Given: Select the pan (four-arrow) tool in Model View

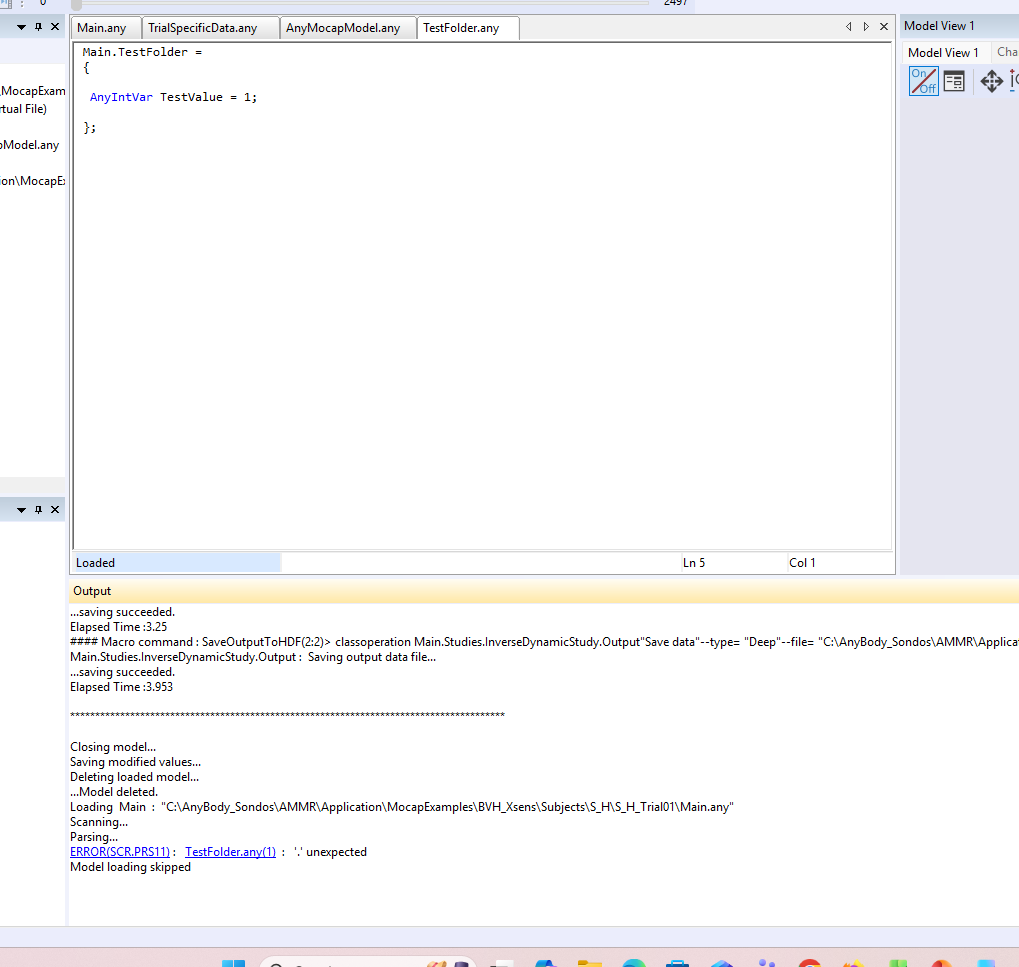Looking at the screenshot, I should coord(991,81).
